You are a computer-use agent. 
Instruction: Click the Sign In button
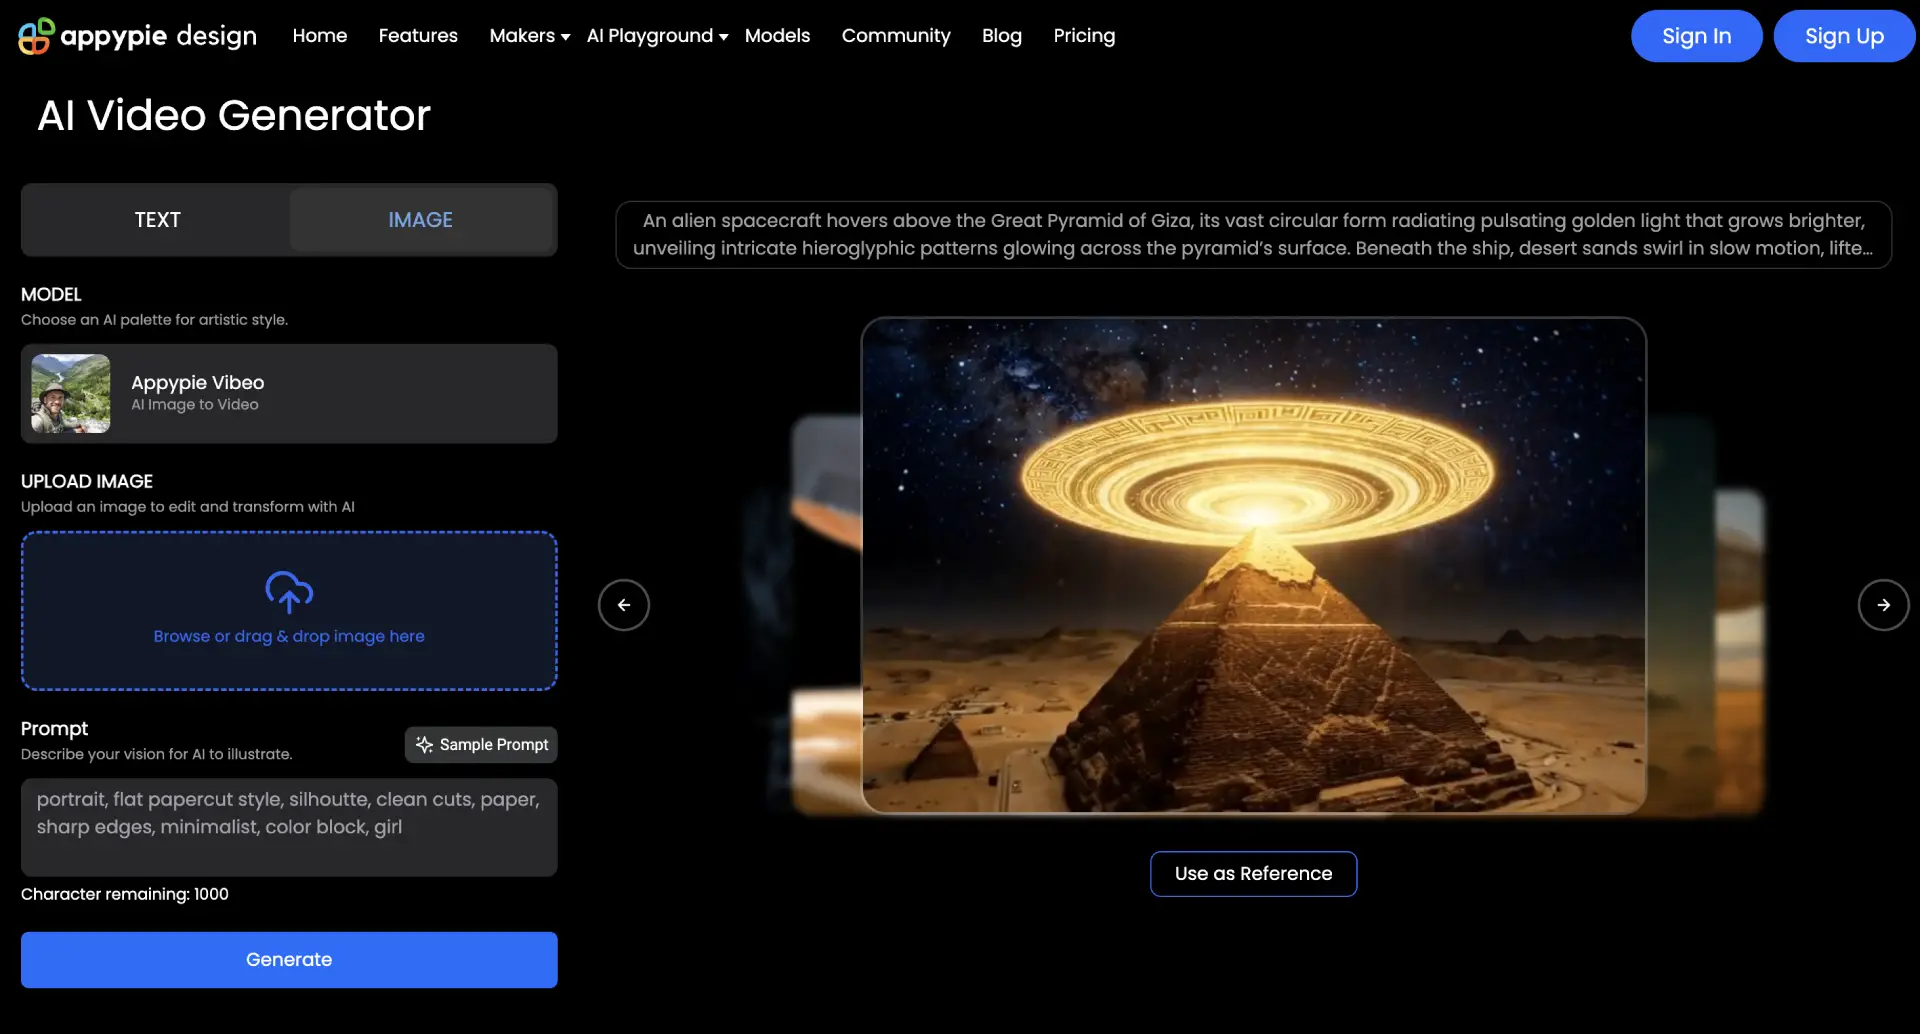[1696, 35]
